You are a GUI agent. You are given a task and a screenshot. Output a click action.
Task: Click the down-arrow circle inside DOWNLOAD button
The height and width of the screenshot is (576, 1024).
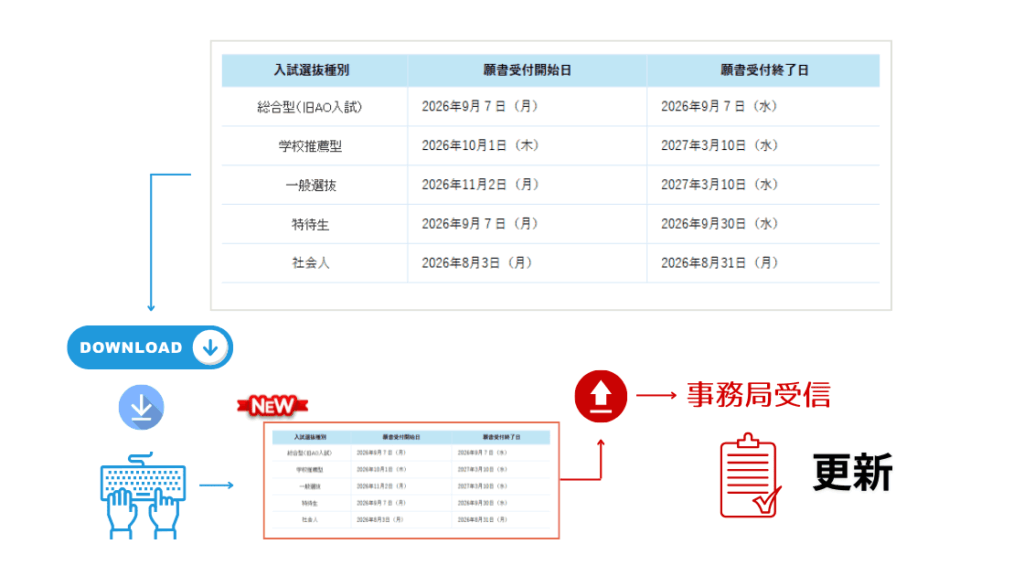pos(209,347)
